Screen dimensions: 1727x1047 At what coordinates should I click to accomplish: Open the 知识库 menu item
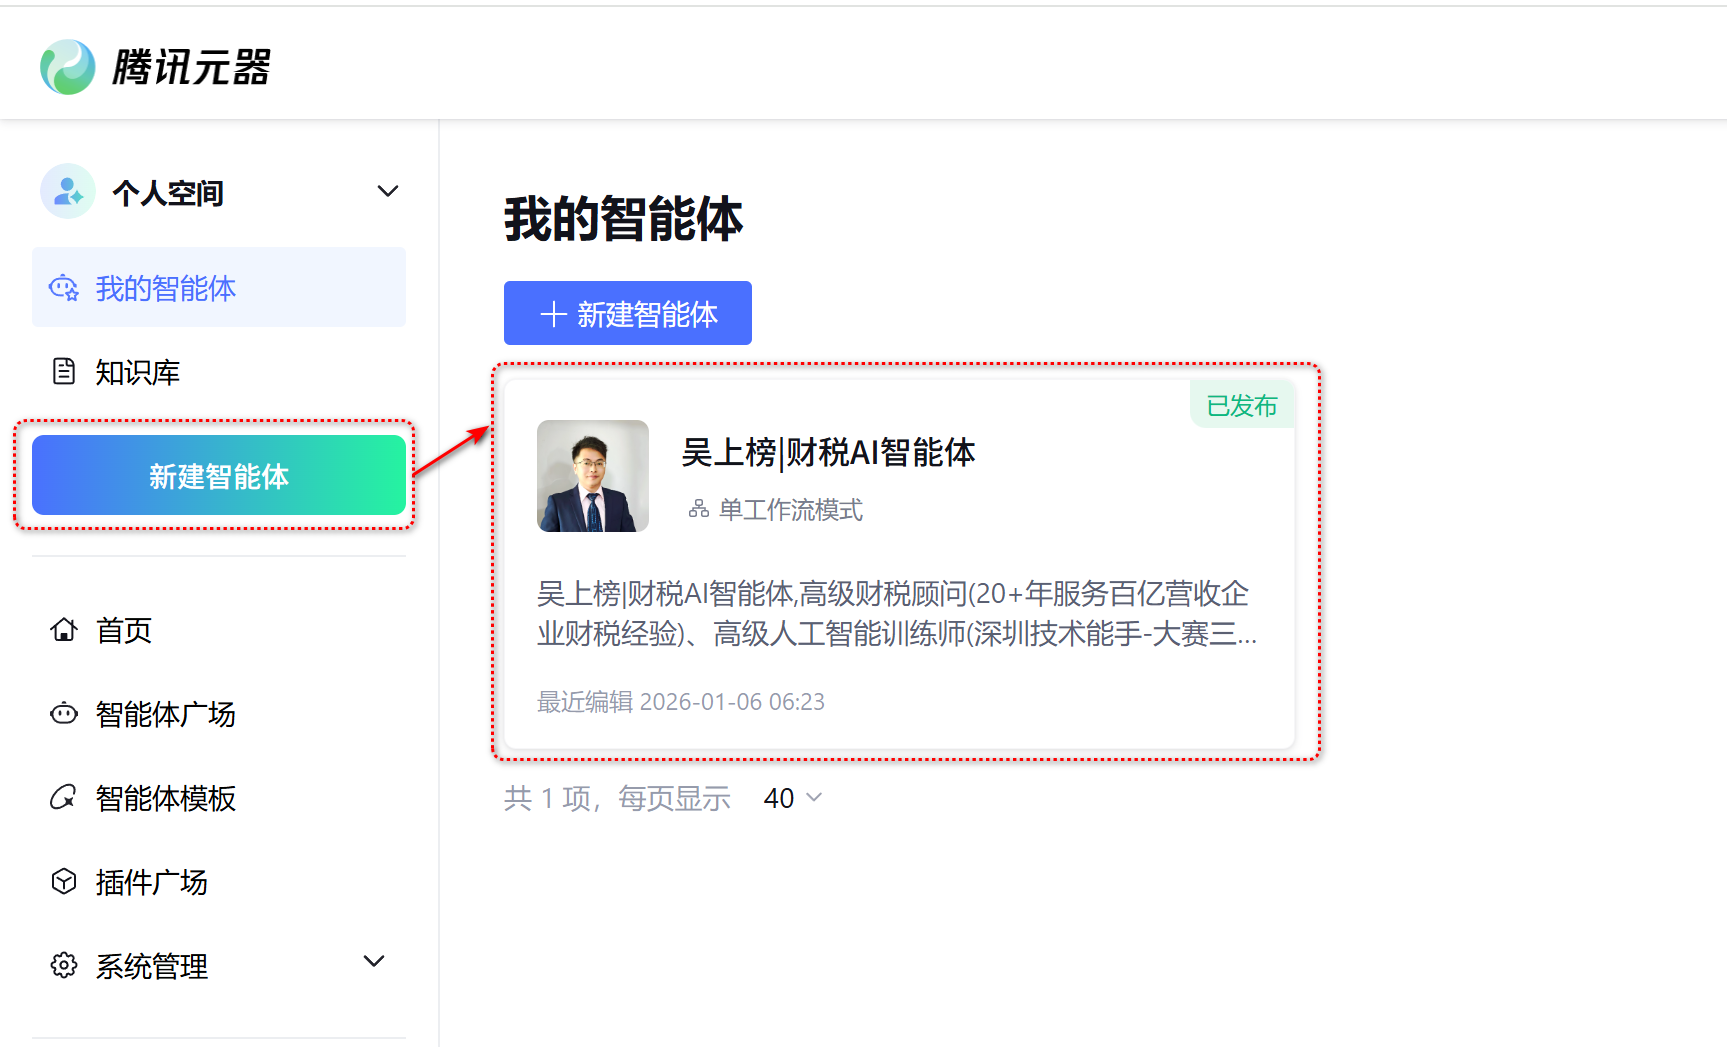coord(137,372)
